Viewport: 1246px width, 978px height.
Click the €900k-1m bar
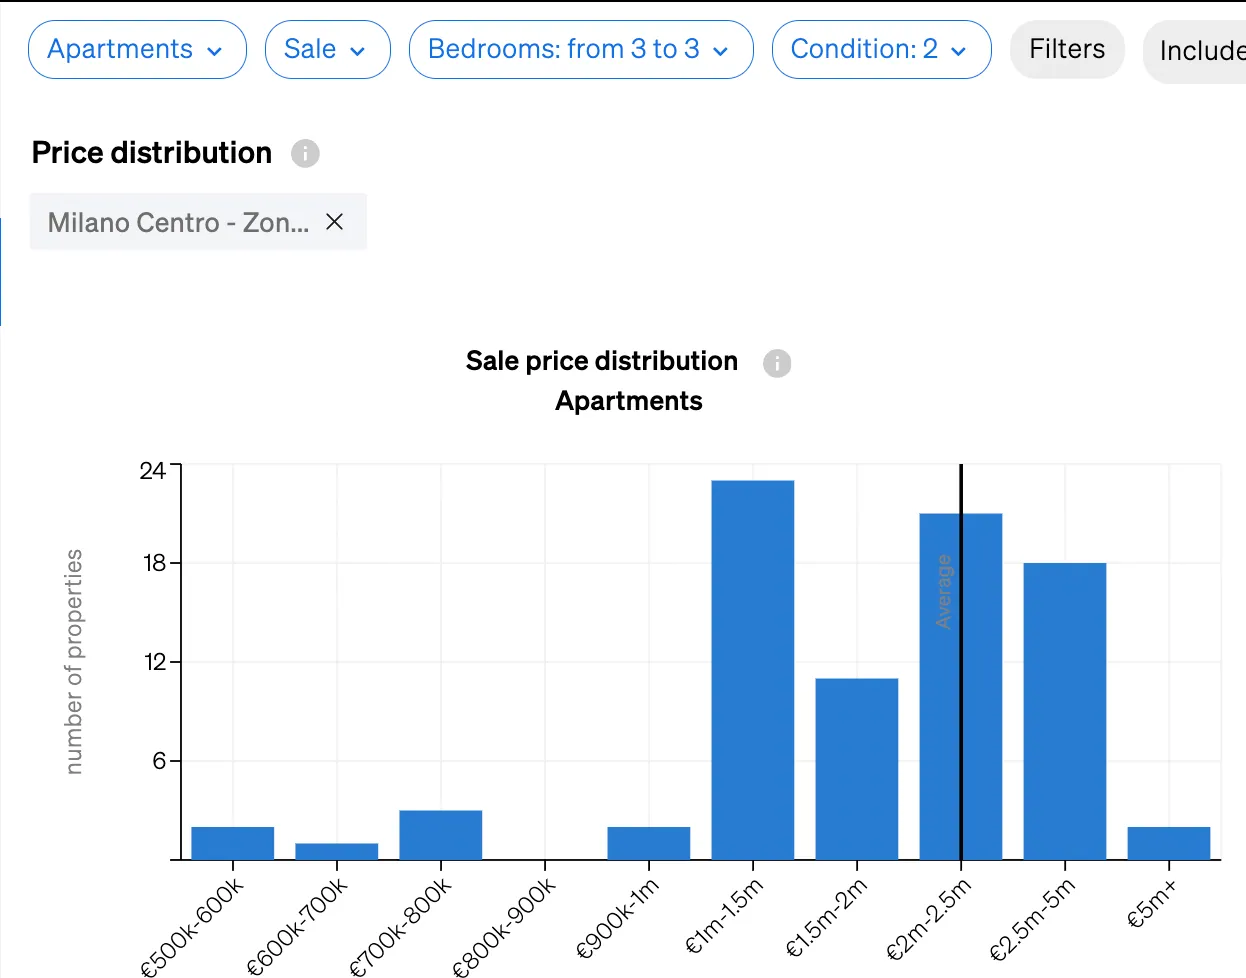pos(649,843)
